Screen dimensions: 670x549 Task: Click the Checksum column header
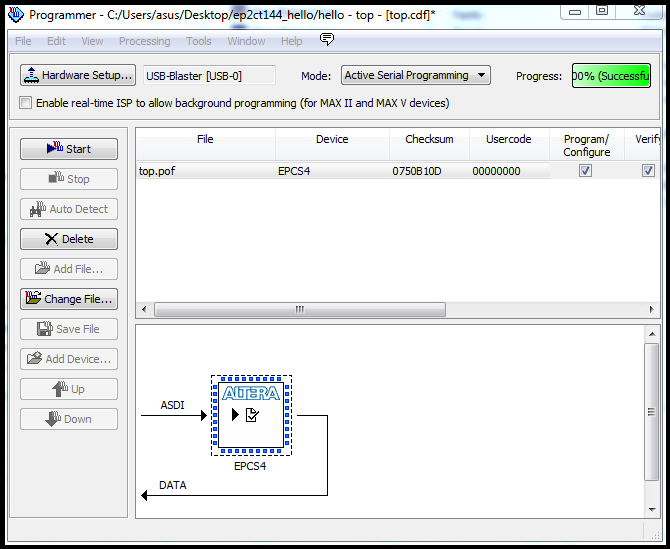click(429, 144)
